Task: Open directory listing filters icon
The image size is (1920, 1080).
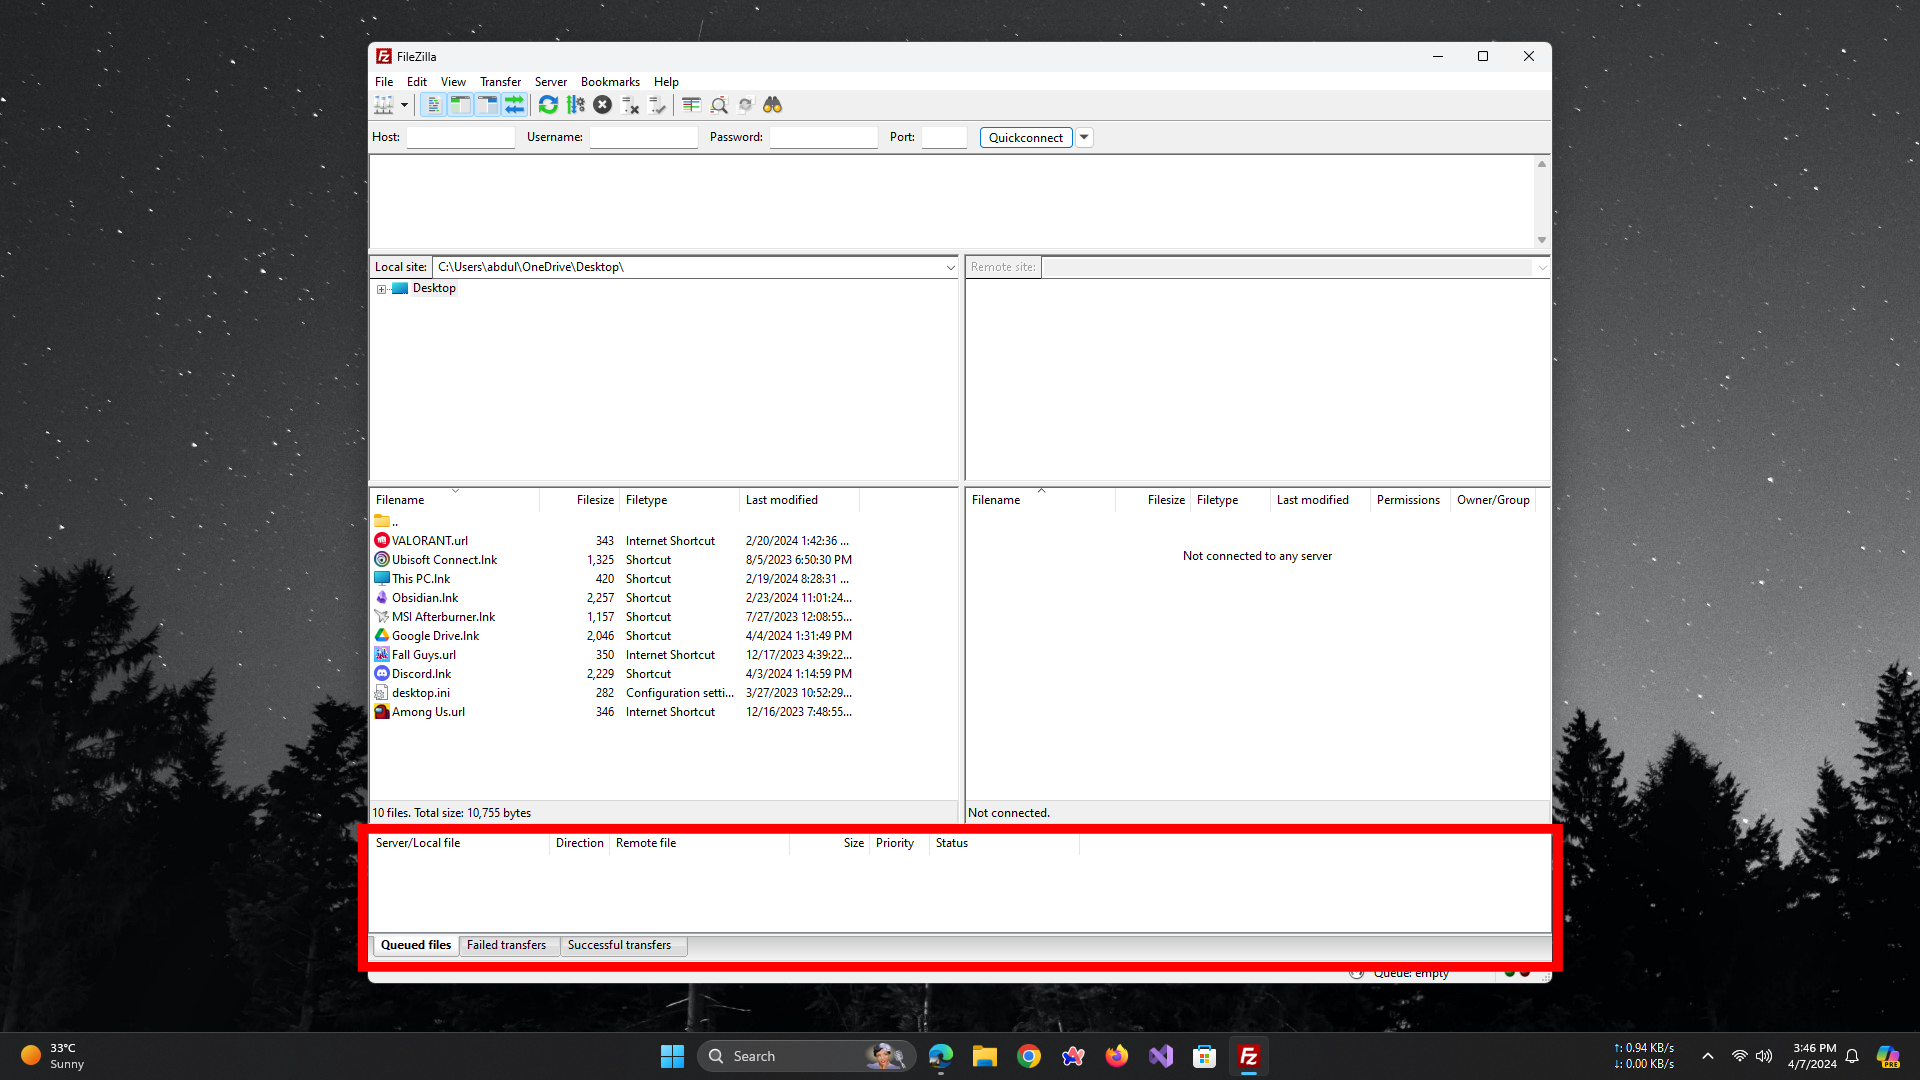Action: pyautogui.click(x=691, y=105)
